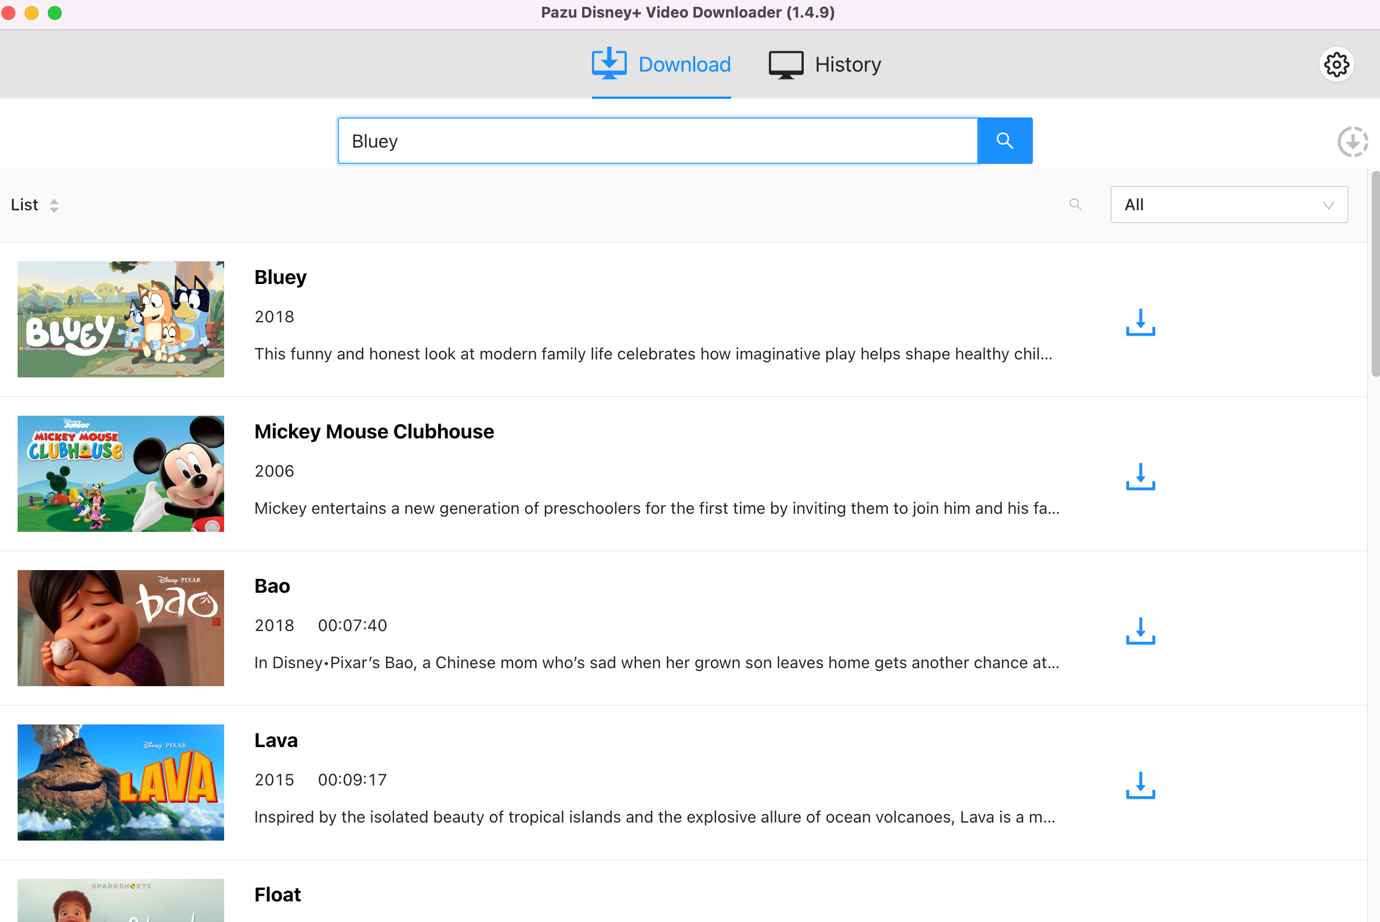1380x922 pixels.
Task: Download Mickey Mouse Clubhouse via its icon
Action: tap(1140, 477)
